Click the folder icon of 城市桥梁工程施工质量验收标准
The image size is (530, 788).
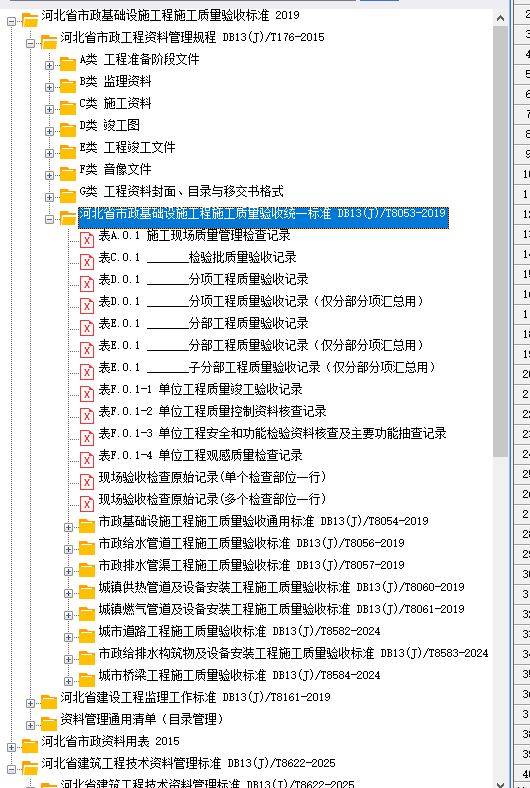pos(87,679)
